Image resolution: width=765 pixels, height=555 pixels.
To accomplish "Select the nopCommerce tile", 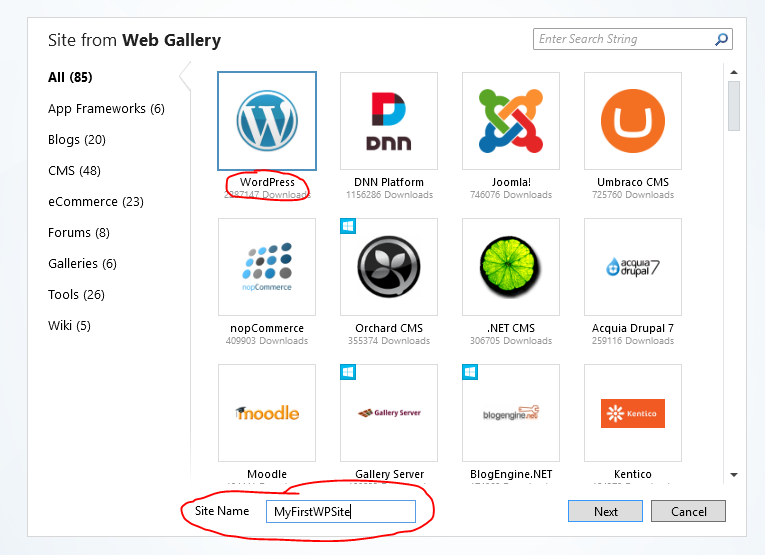I will (267, 267).
